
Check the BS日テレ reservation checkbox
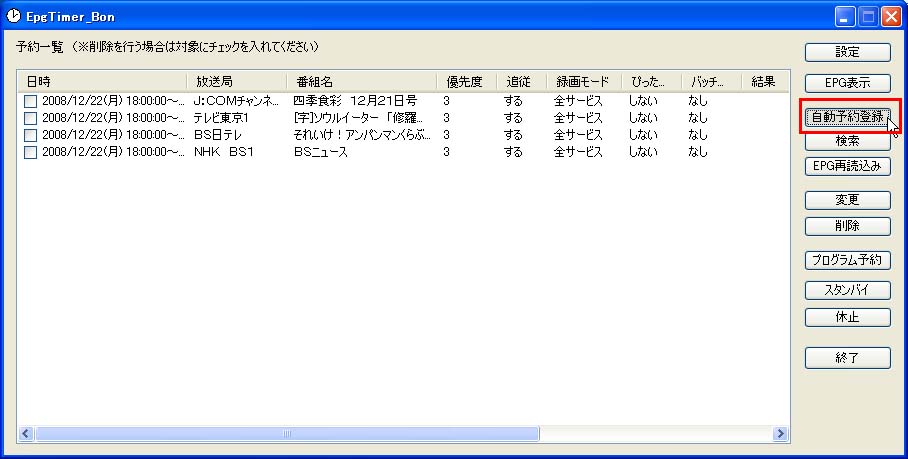pos(30,135)
